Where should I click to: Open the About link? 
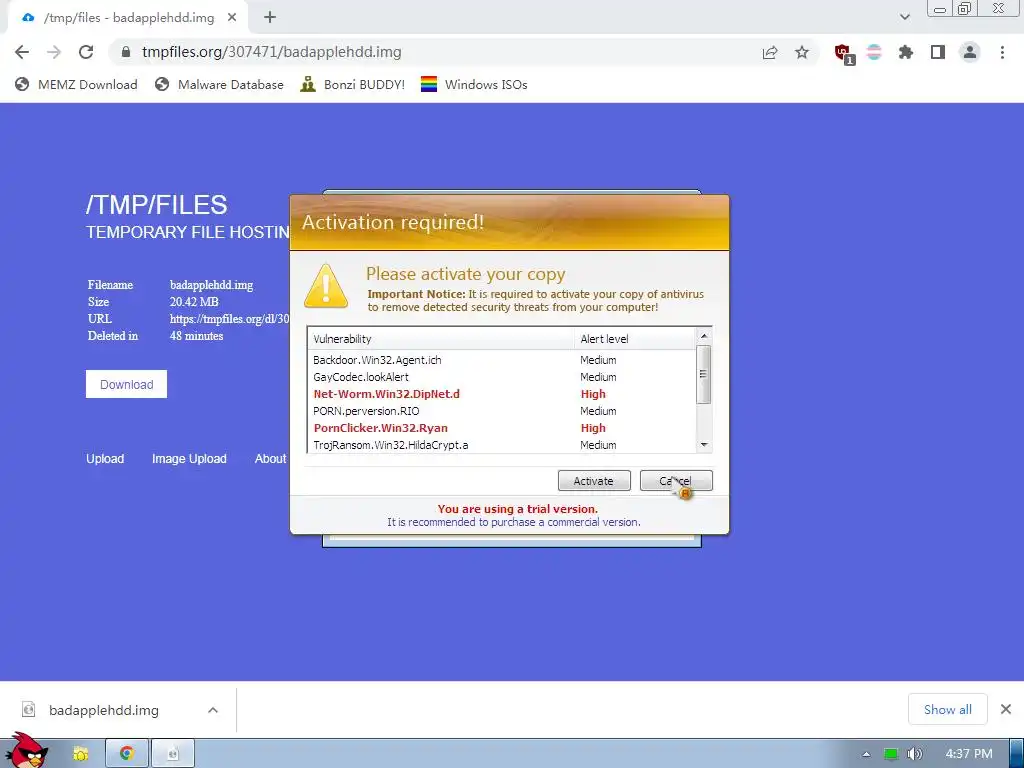pos(270,458)
